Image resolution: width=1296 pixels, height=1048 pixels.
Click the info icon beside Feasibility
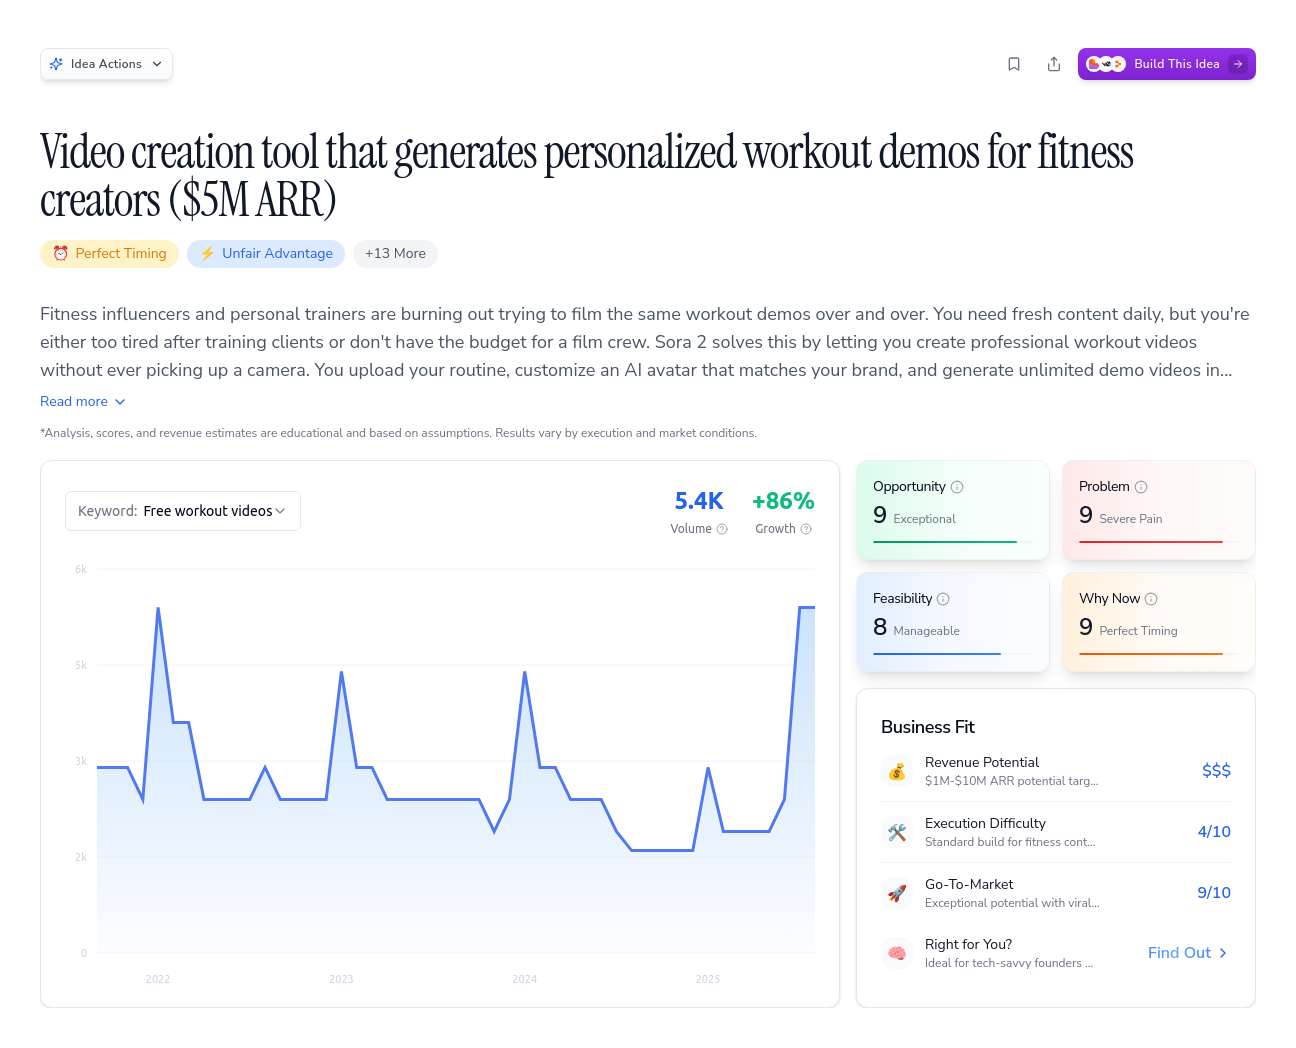[x=943, y=599]
